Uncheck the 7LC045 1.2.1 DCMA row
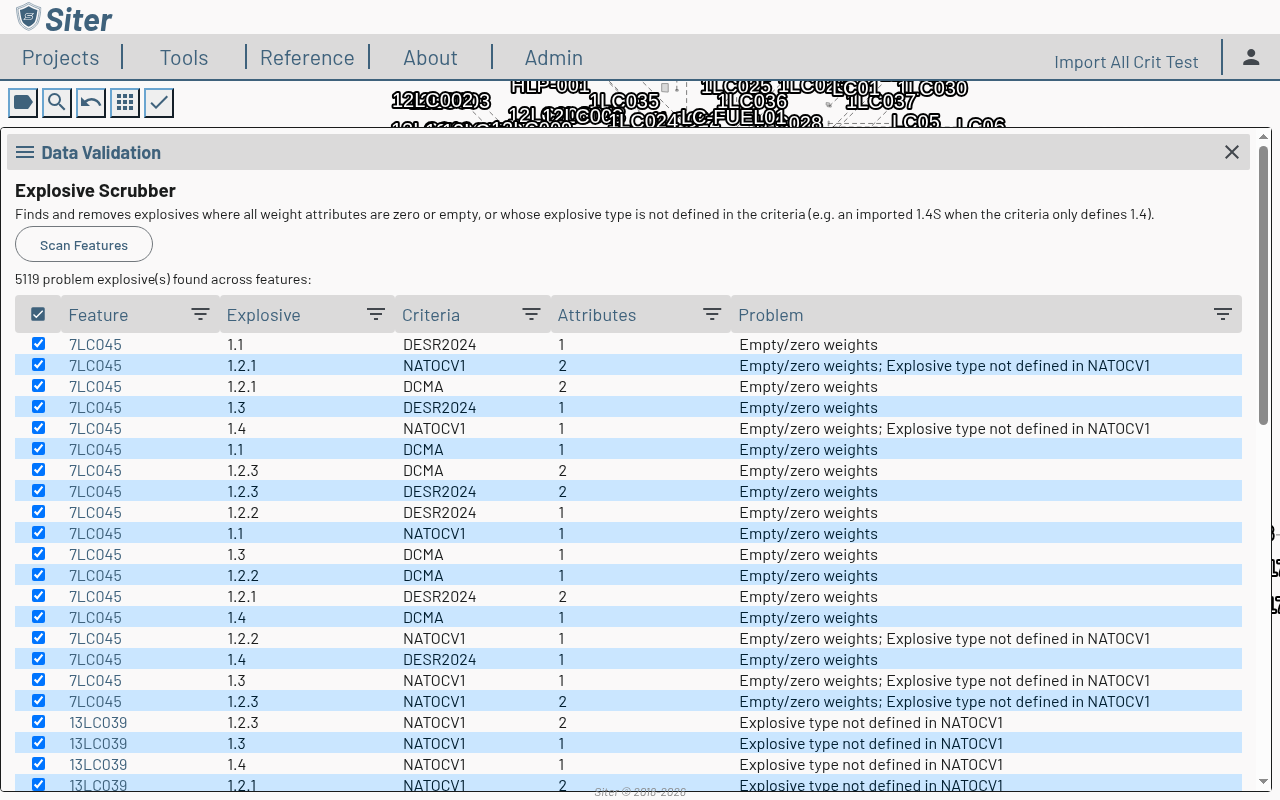The image size is (1280, 800). 38,386
